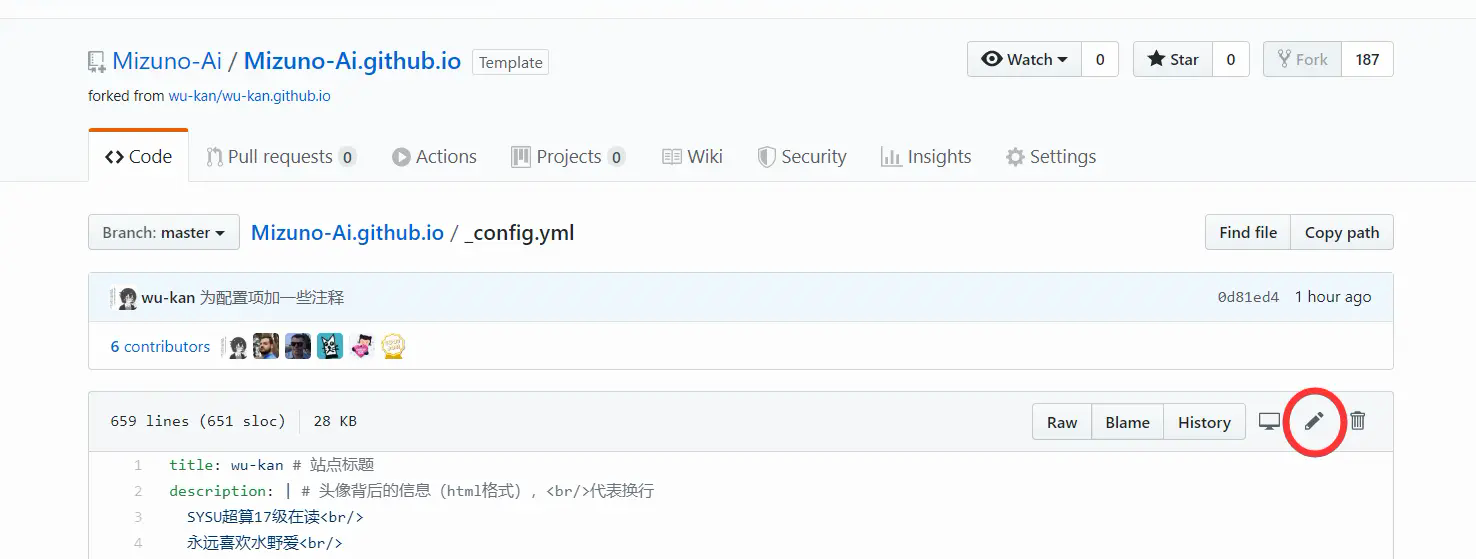
Task: Click the Star button
Action: coord(1173,59)
